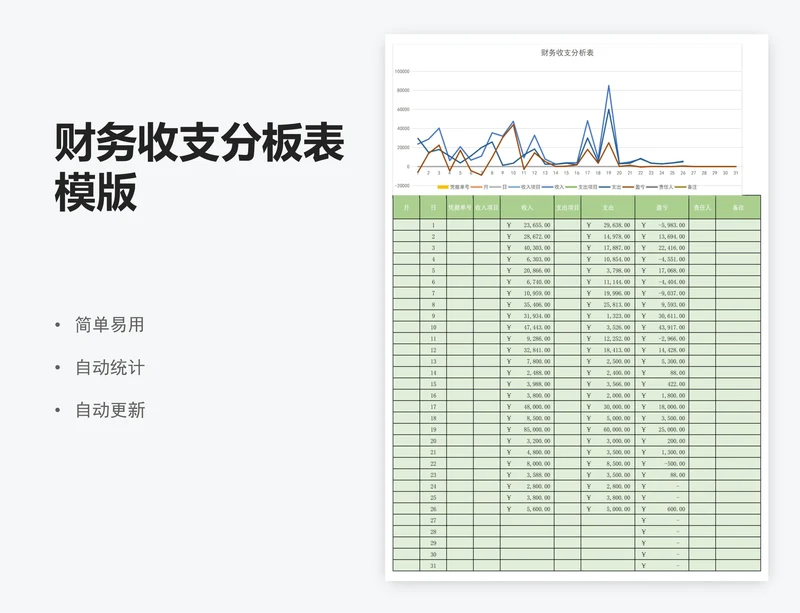This screenshot has height=613, width=800.
Task: Click the profit-loss cell -9,037.00
Action: pyautogui.click(x=662, y=293)
